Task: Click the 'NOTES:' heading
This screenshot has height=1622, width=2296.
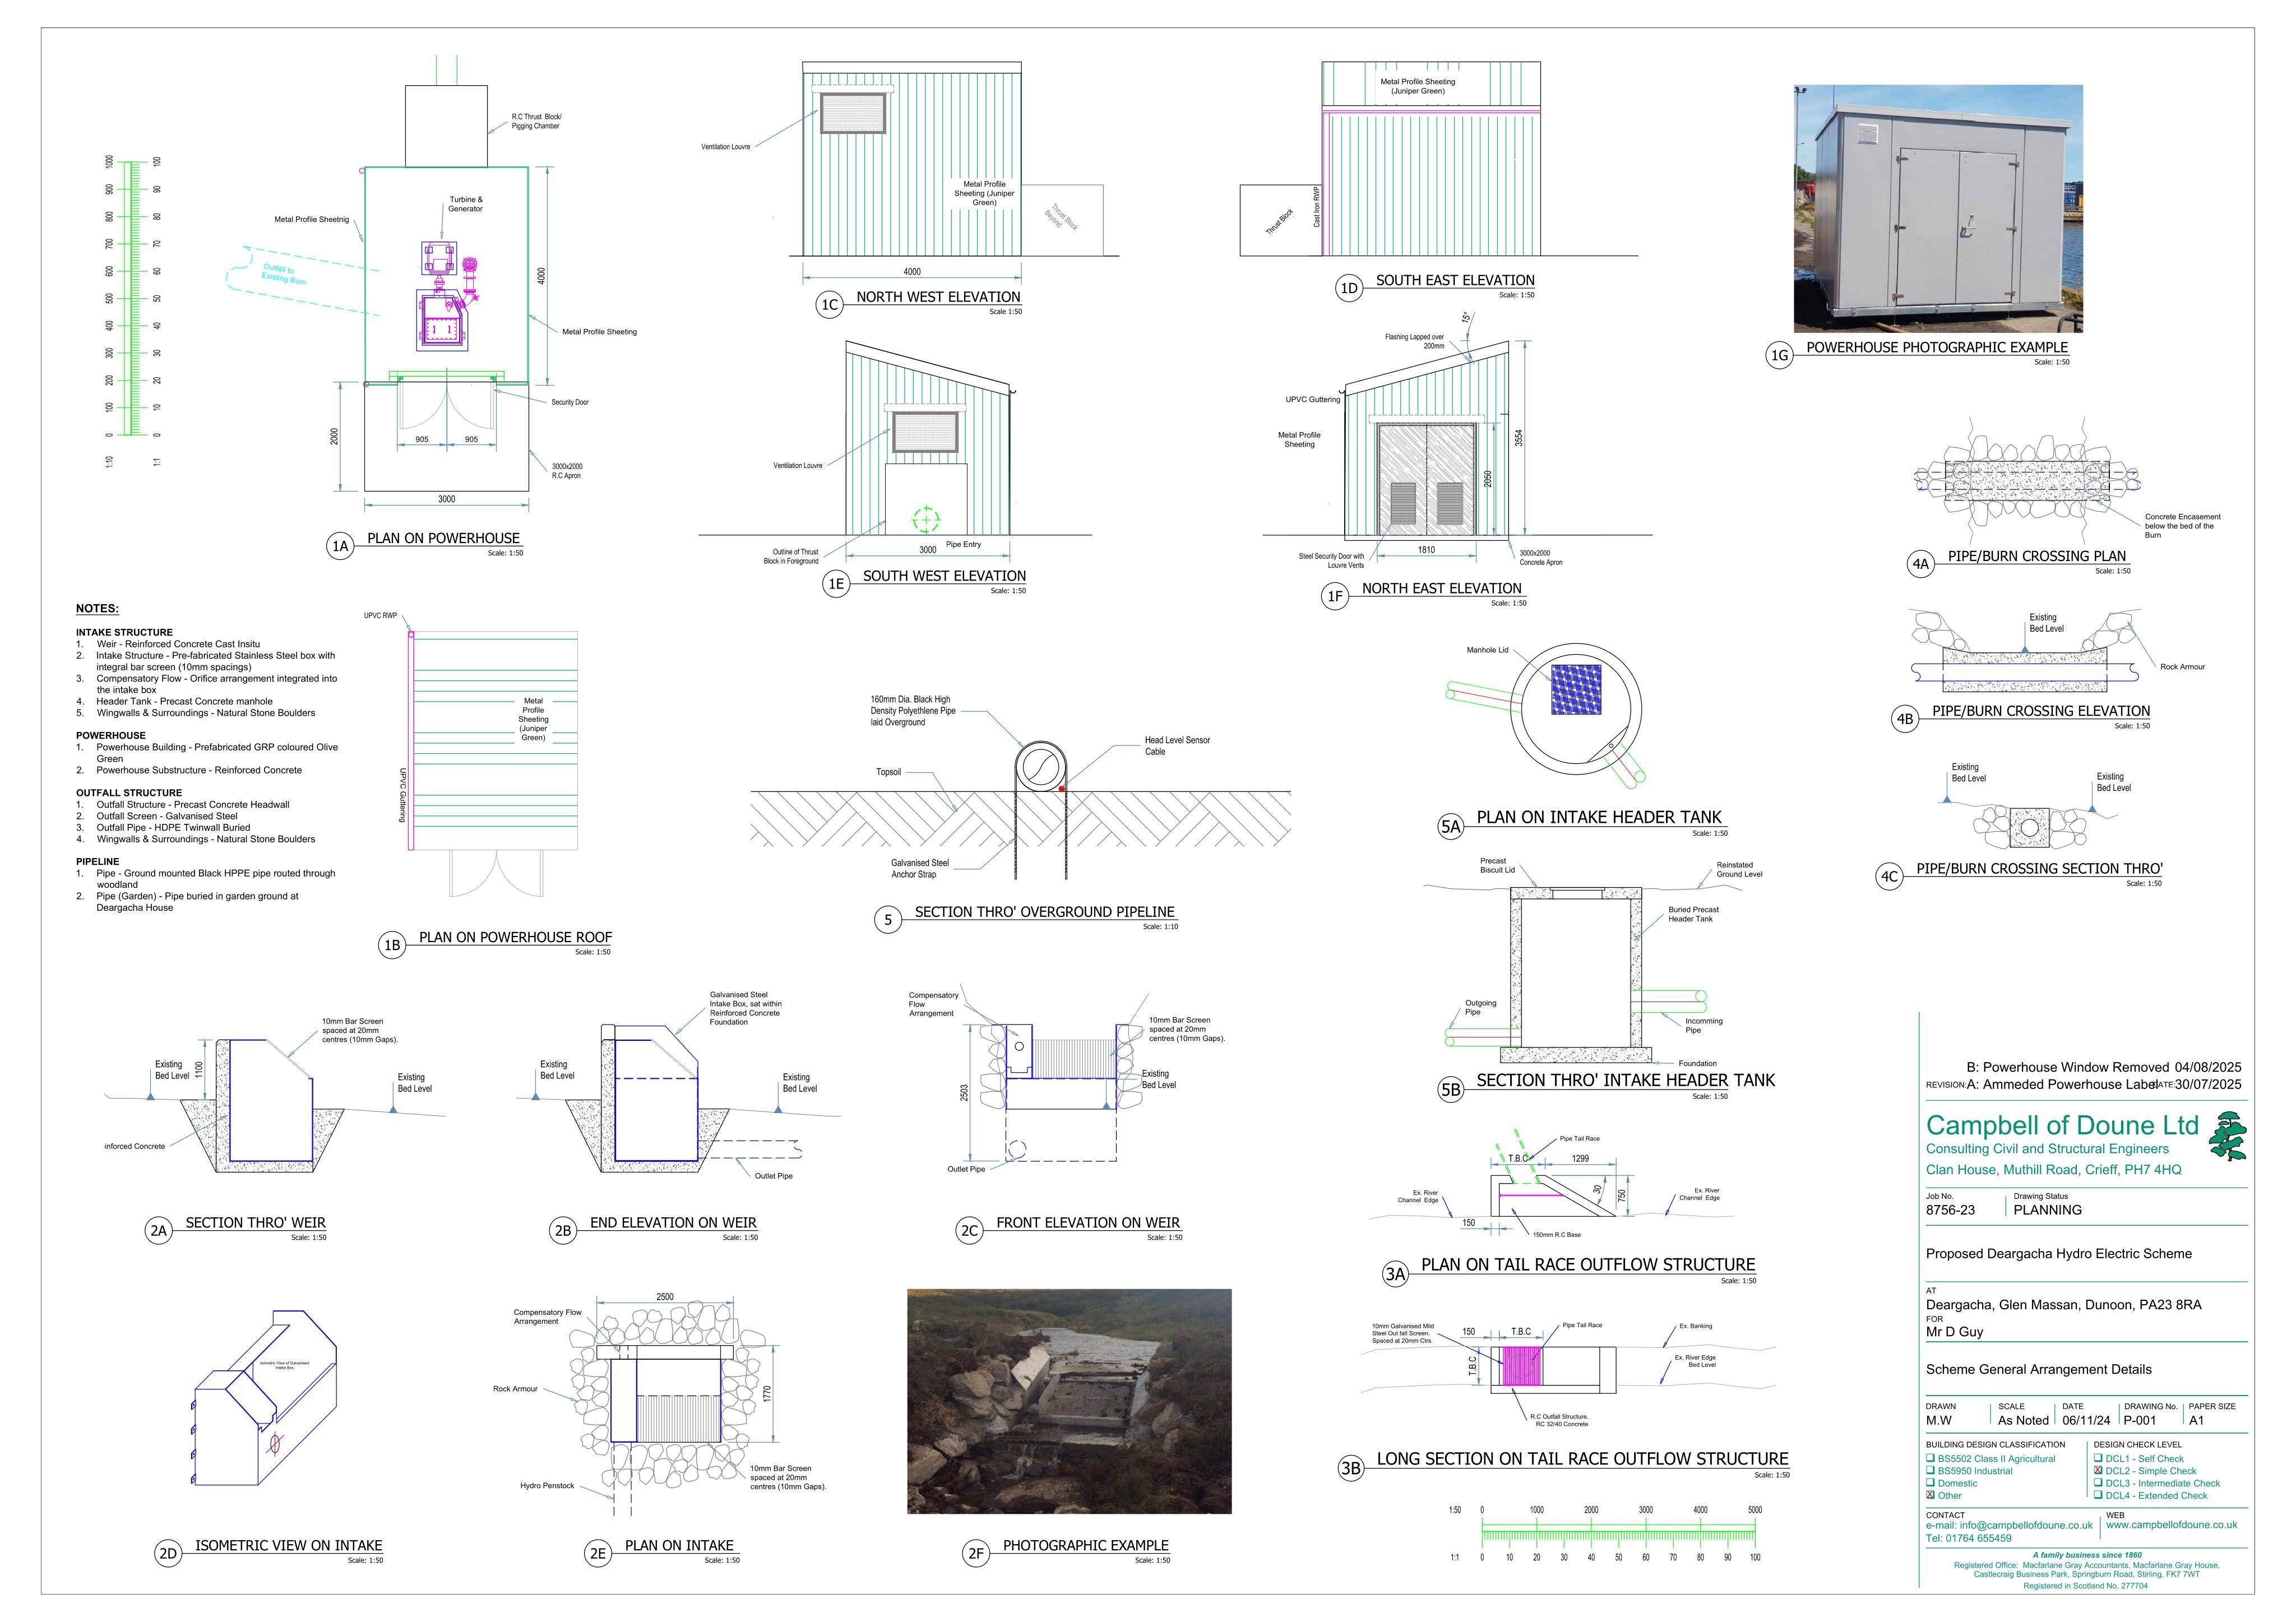Action: pyautogui.click(x=97, y=609)
